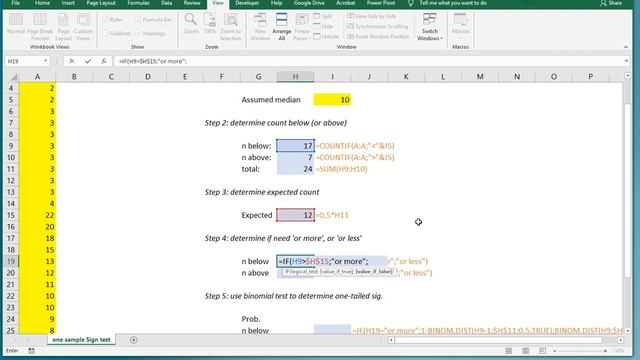640x360 pixels.
Task: Toggle Headings checkbox
Action: (x=150, y=33)
